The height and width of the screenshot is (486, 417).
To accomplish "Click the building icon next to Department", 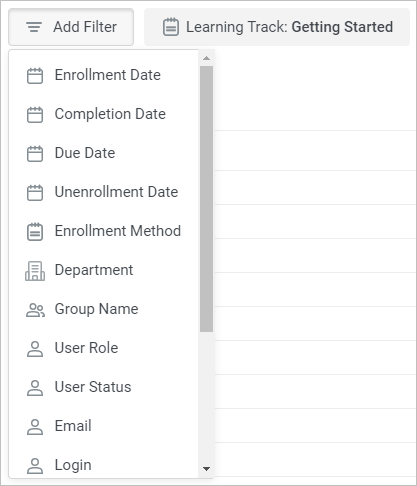I will coord(35,270).
